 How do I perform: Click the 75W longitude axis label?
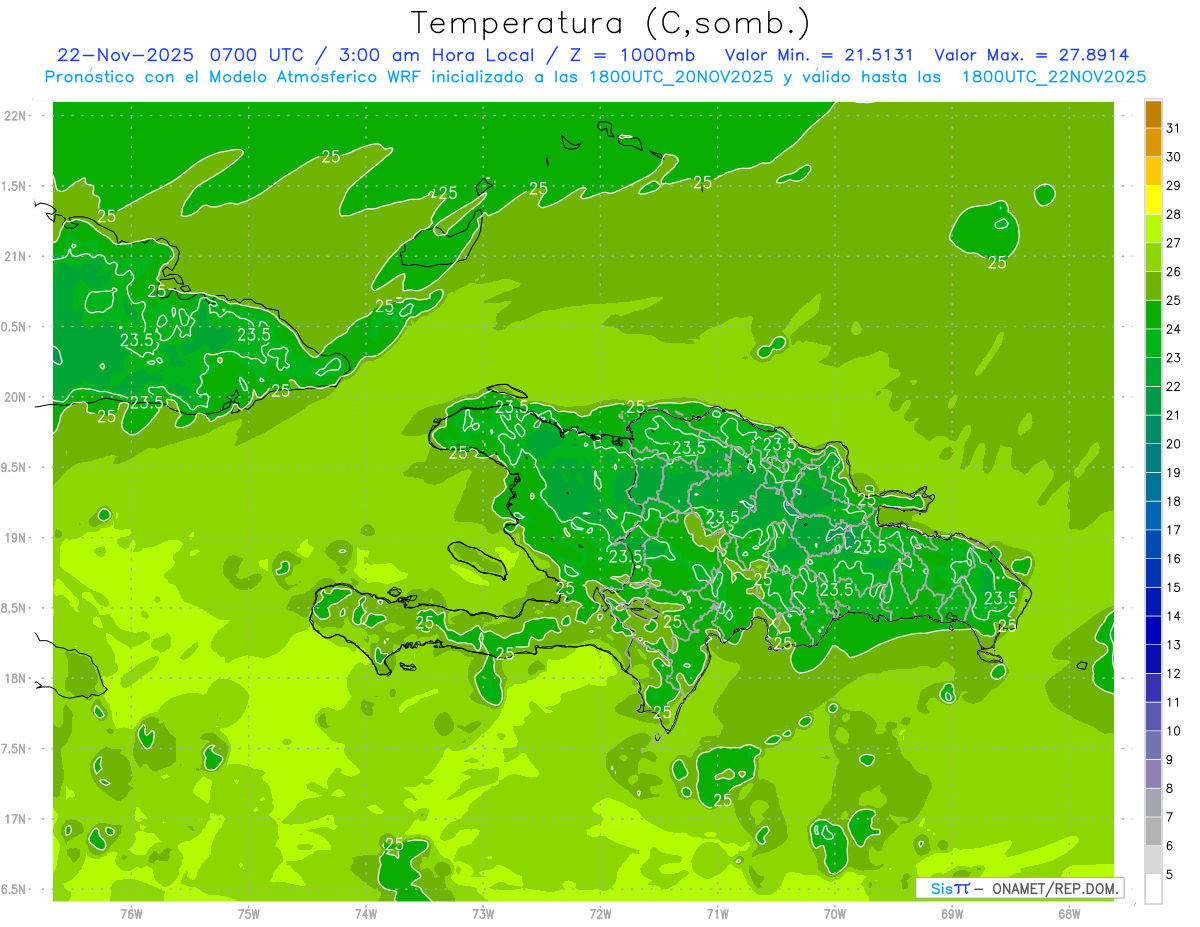249,914
